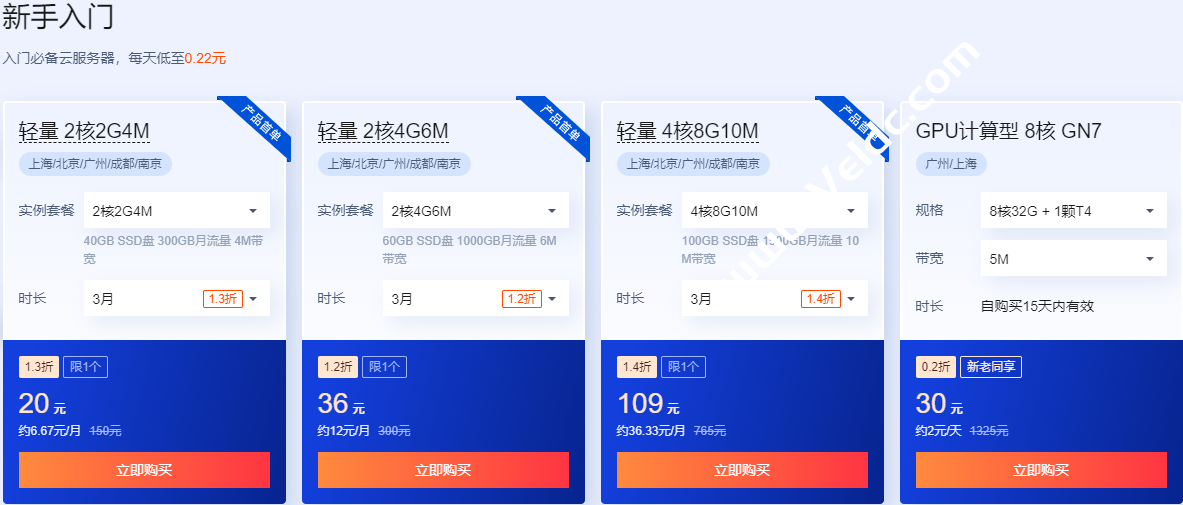Open duration dropdown showing 1.2折
1183x505 pixels.
point(475,298)
